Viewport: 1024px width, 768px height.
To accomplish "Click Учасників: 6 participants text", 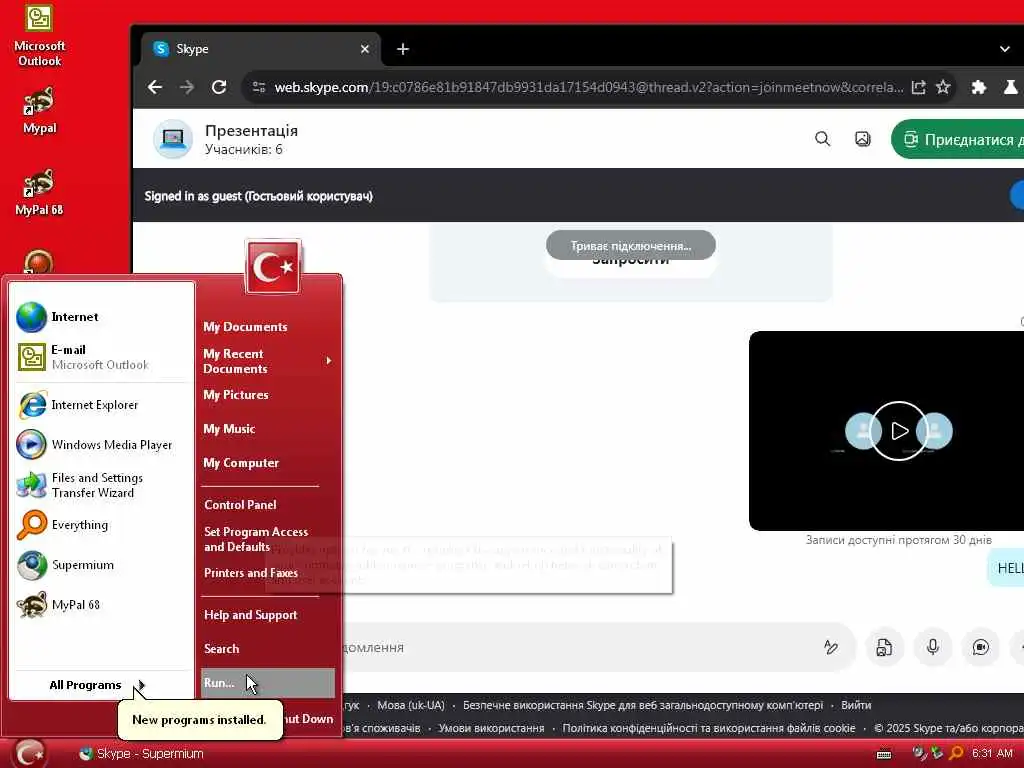I will coord(244,150).
